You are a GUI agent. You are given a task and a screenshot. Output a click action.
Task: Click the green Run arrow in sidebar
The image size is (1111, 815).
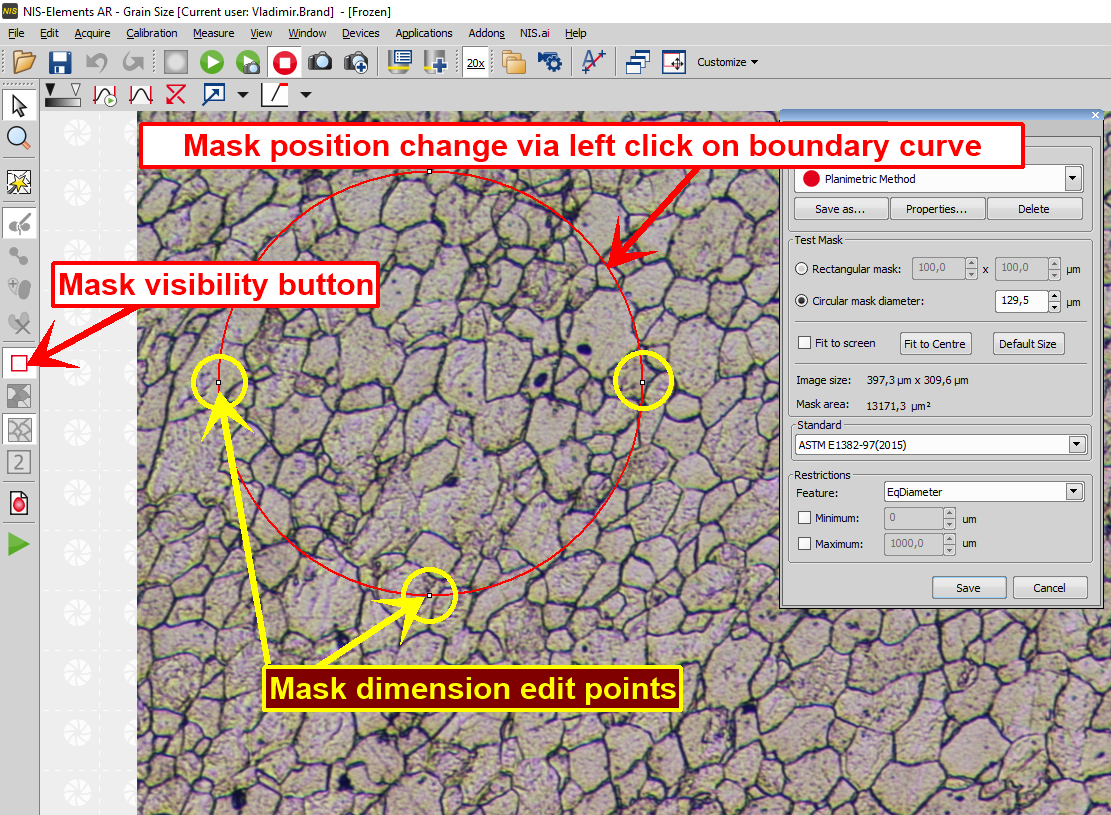click(x=19, y=544)
